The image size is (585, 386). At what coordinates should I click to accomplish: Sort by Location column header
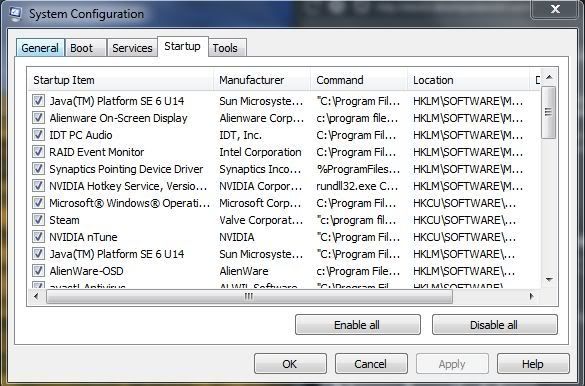[x=469, y=80]
